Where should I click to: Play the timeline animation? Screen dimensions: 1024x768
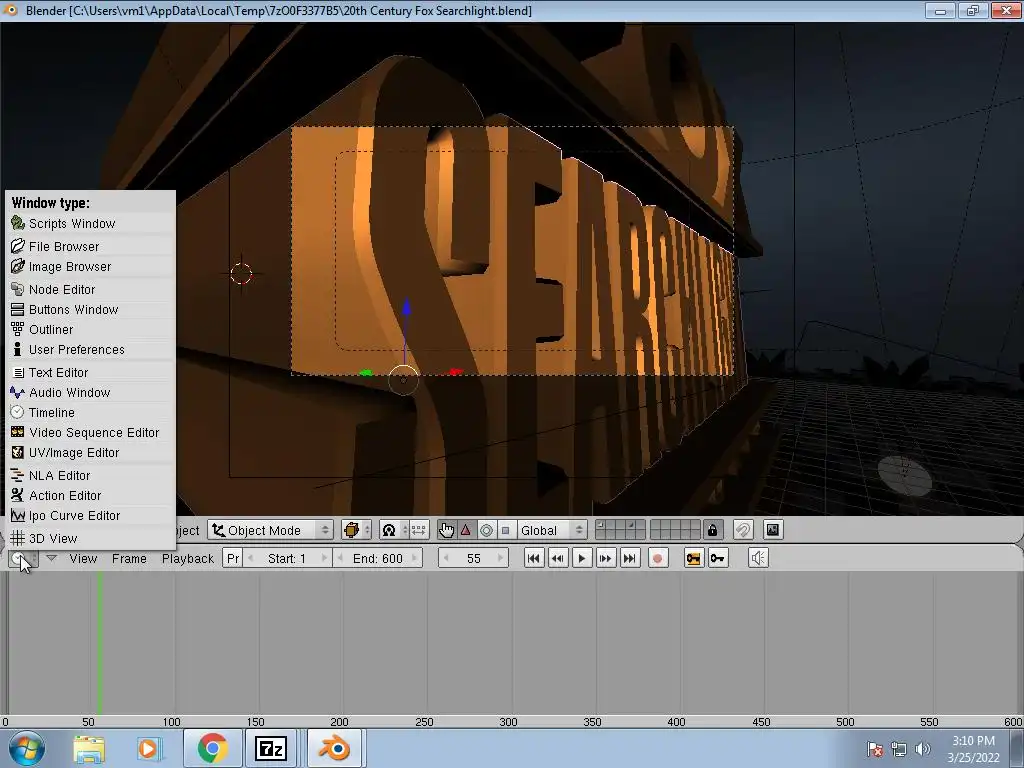[582, 558]
